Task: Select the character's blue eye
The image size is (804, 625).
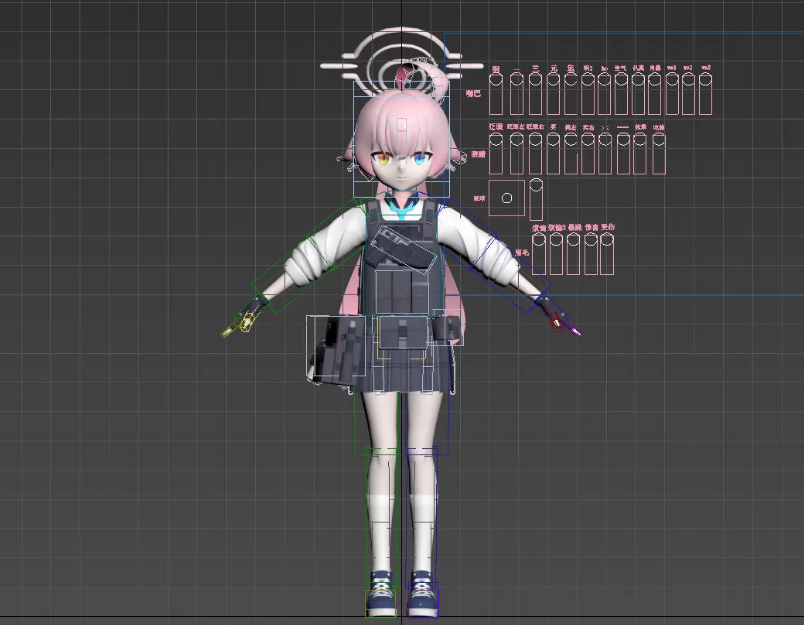Action: point(419,159)
